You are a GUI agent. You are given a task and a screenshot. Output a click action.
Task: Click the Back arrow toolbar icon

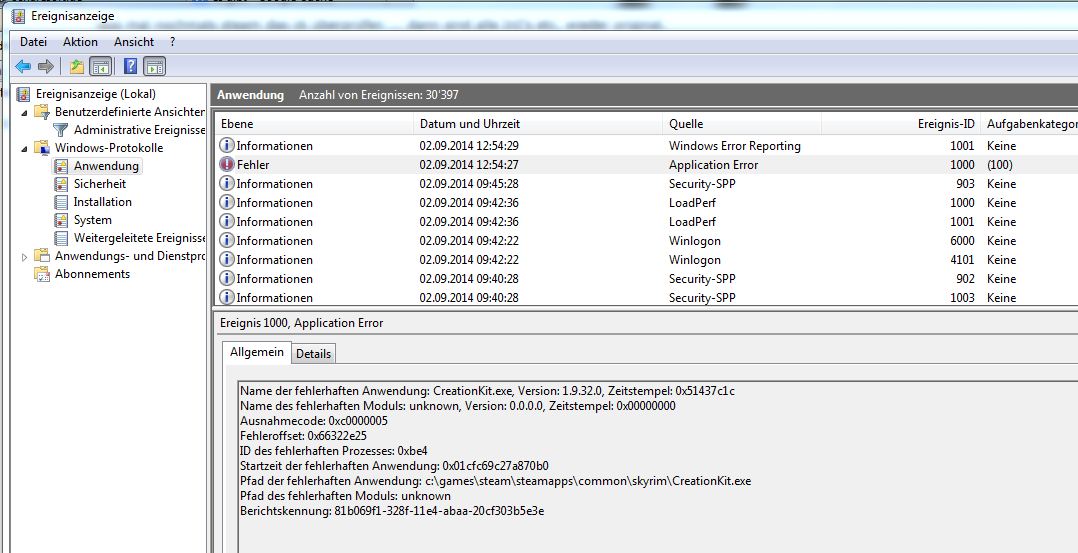[x=23, y=67]
